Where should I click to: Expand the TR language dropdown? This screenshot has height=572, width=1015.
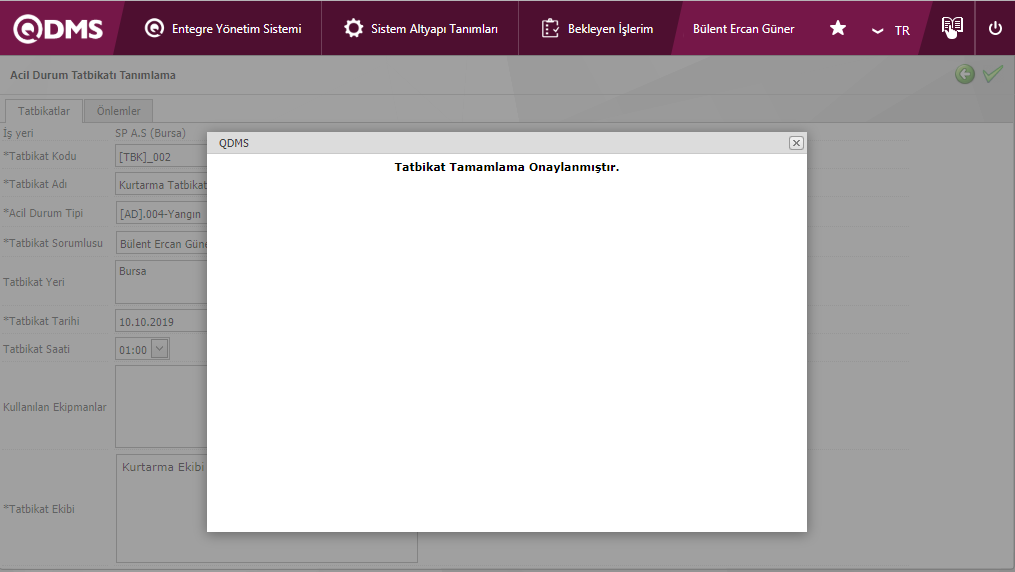[x=890, y=30]
